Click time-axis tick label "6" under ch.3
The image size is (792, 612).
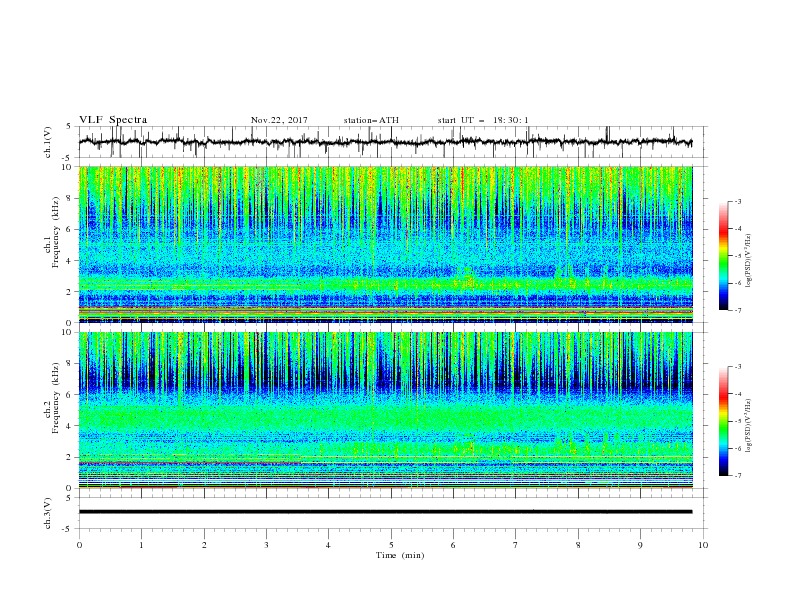tap(453, 545)
